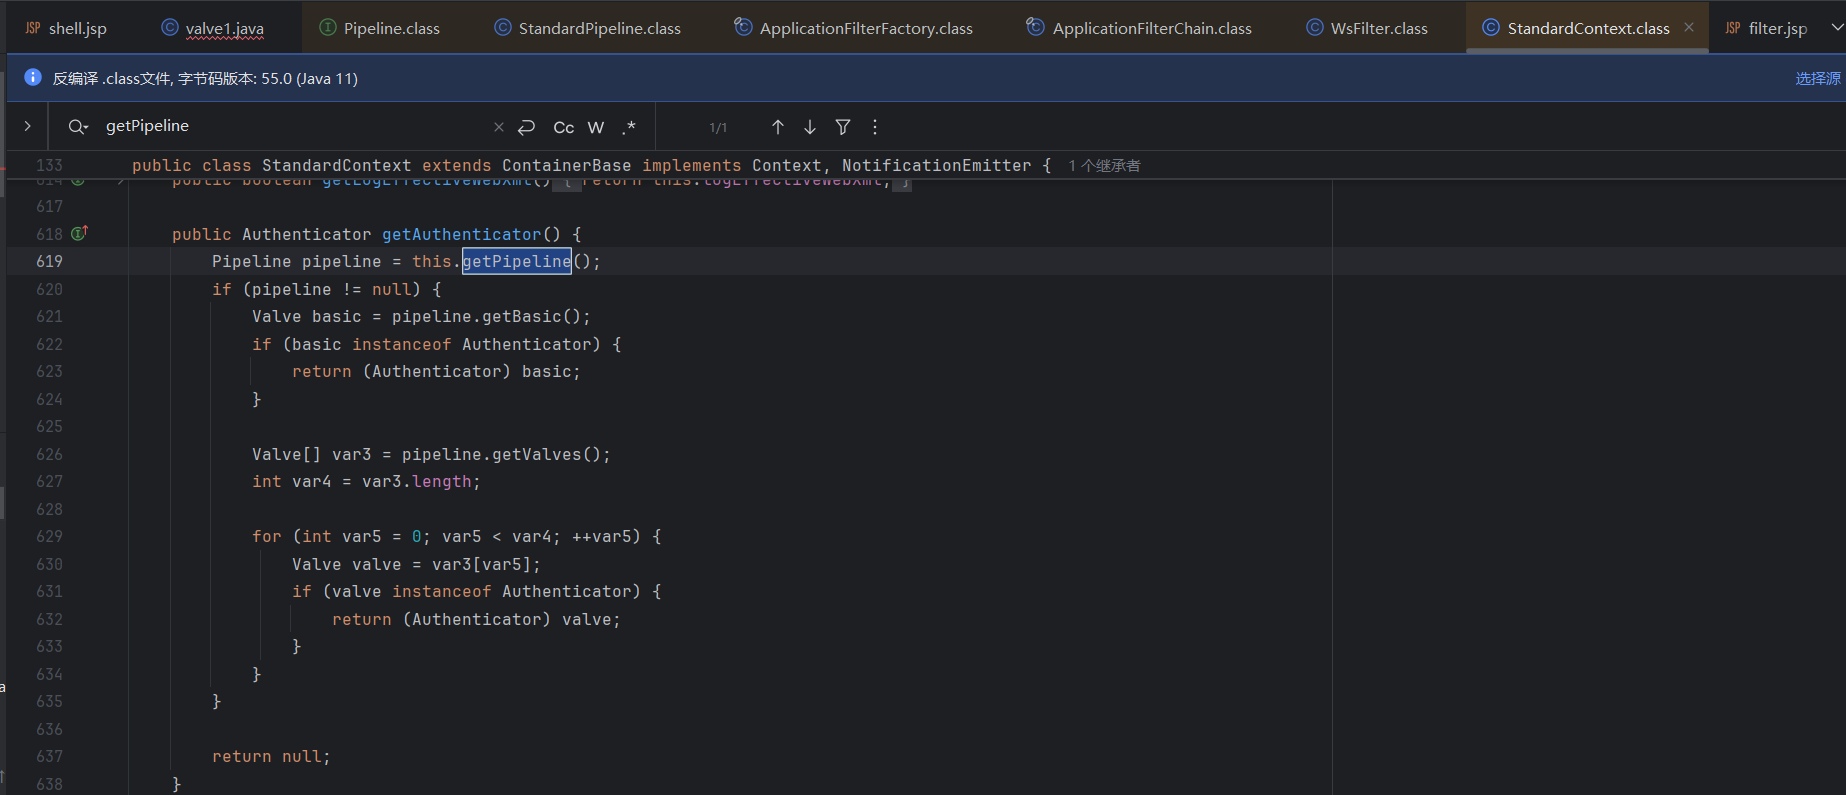Expand the replace field chevron

[28, 126]
